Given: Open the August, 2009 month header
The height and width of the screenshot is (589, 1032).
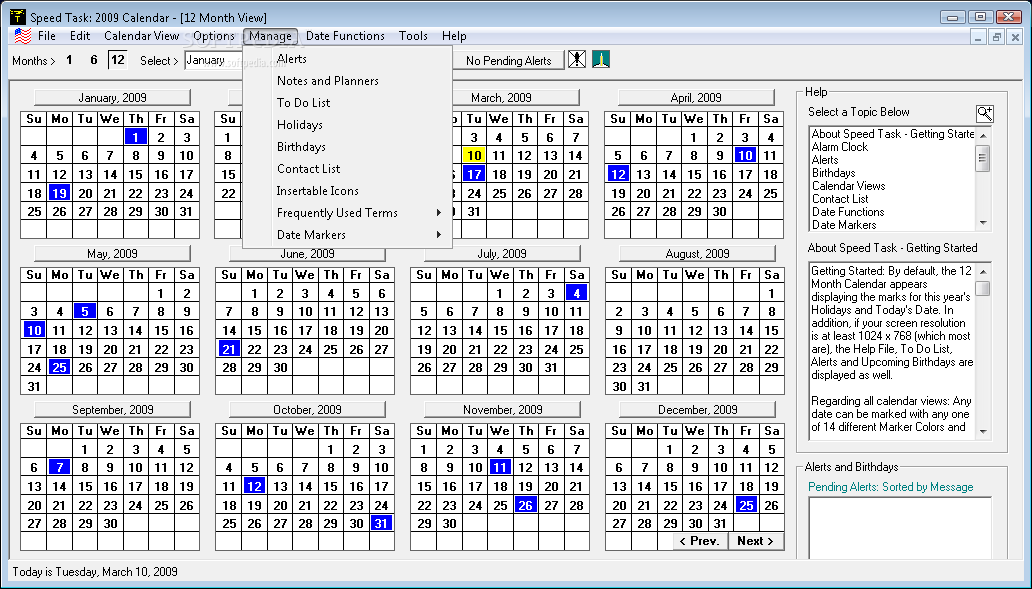Looking at the screenshot, I should tap(697, 253).
